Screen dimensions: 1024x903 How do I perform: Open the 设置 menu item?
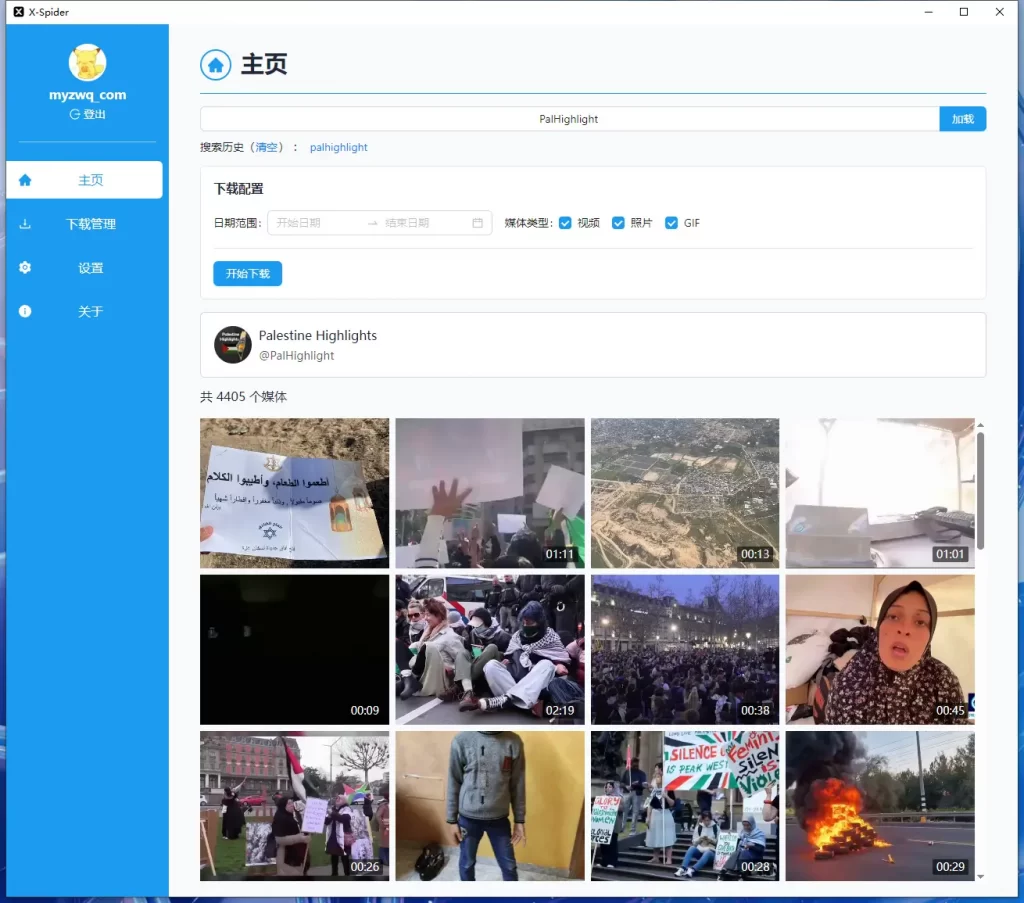click(84, 268)
